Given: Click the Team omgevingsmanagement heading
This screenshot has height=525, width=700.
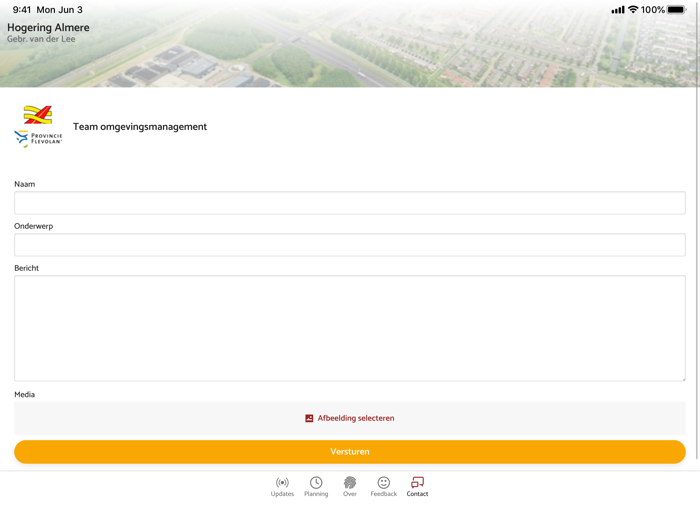Looking at the screenshot, I should tap(140, 127).
